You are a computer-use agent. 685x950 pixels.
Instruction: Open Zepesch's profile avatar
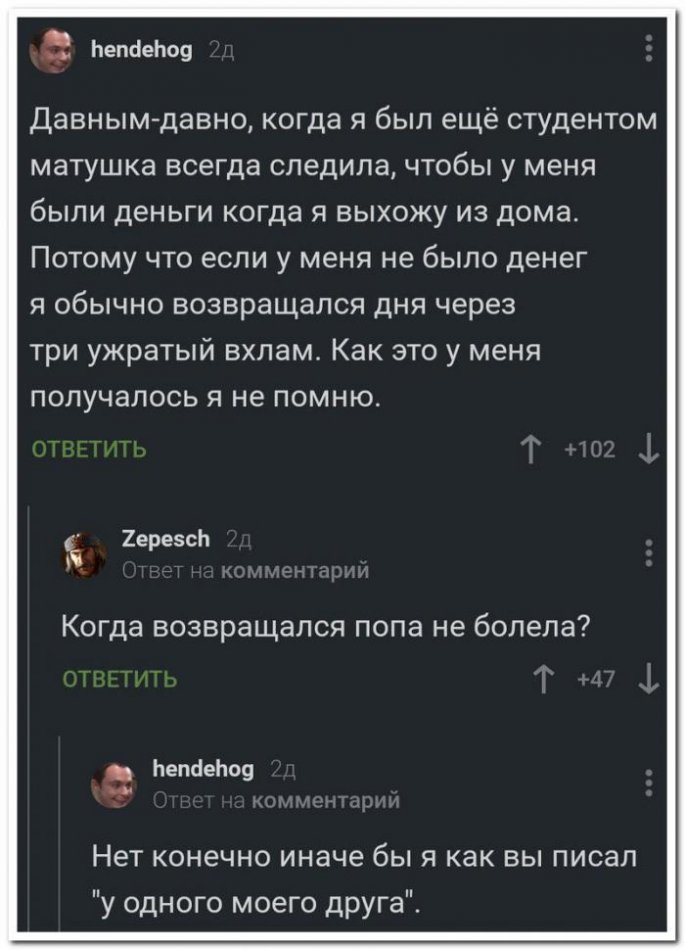(86, 555)
